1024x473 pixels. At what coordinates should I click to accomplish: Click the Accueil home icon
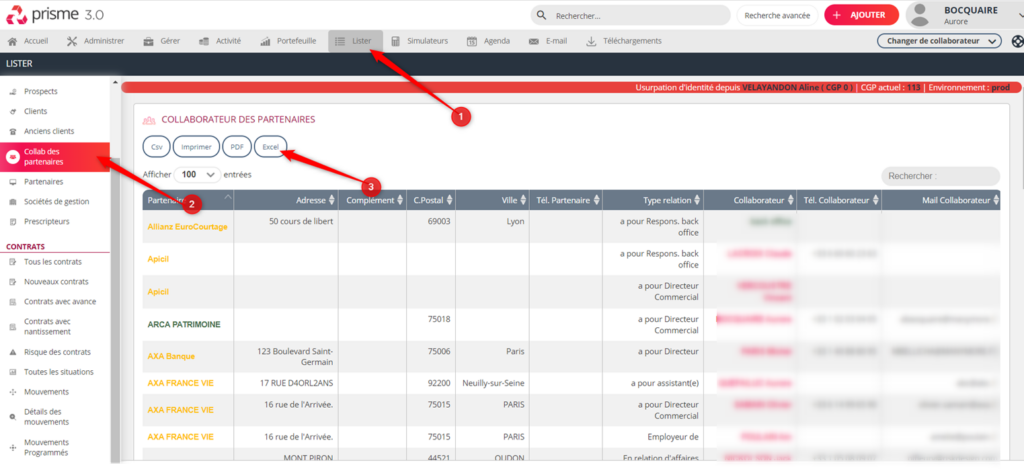pos(13,41)
